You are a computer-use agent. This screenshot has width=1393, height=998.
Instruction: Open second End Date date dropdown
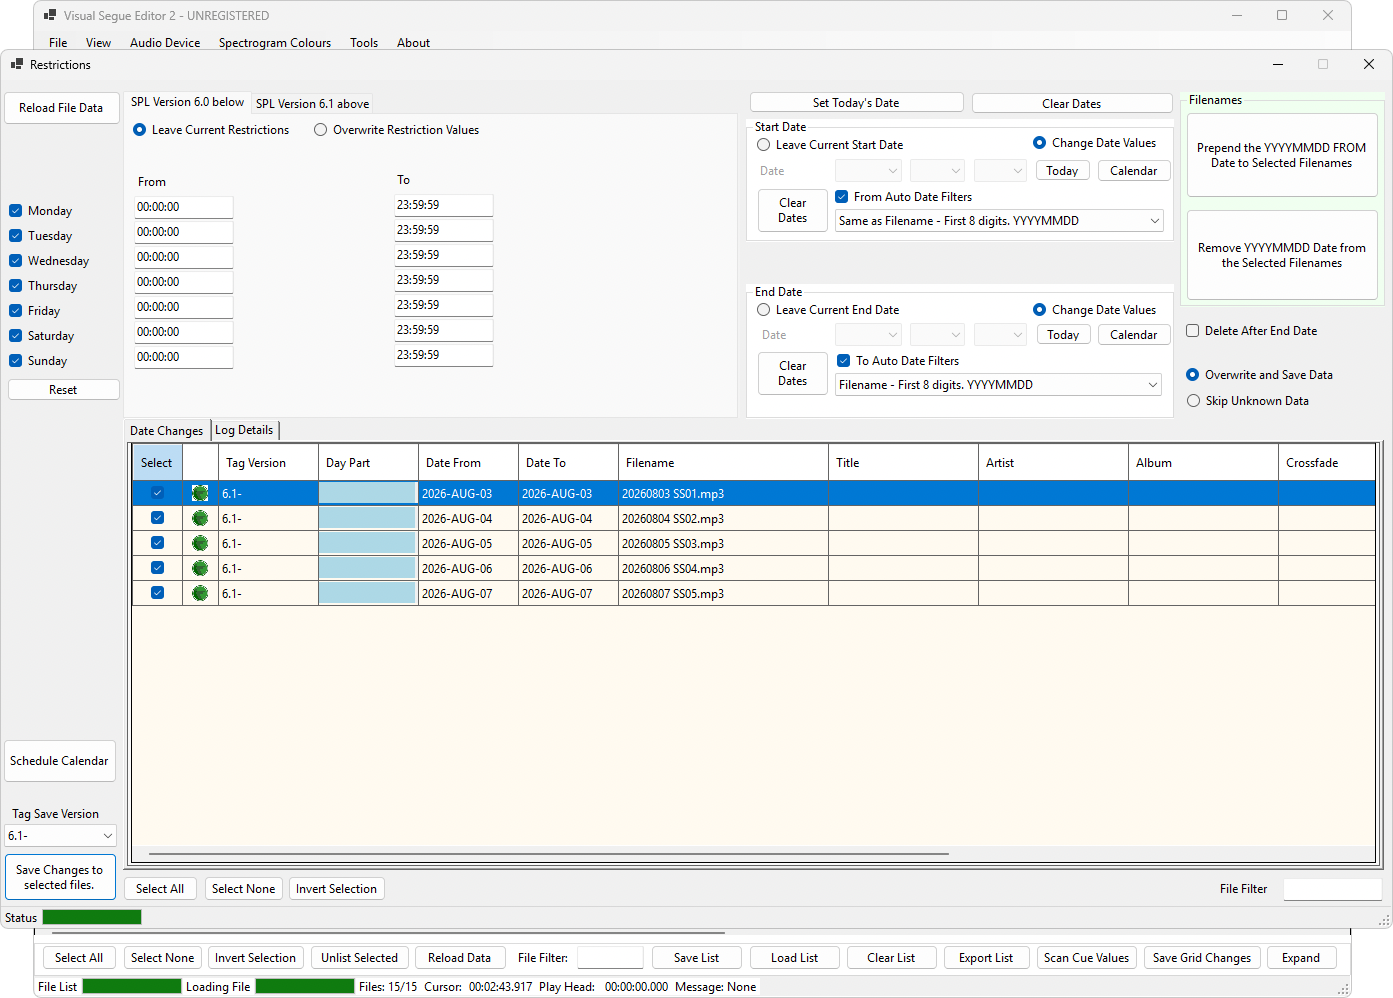[937, 335]
